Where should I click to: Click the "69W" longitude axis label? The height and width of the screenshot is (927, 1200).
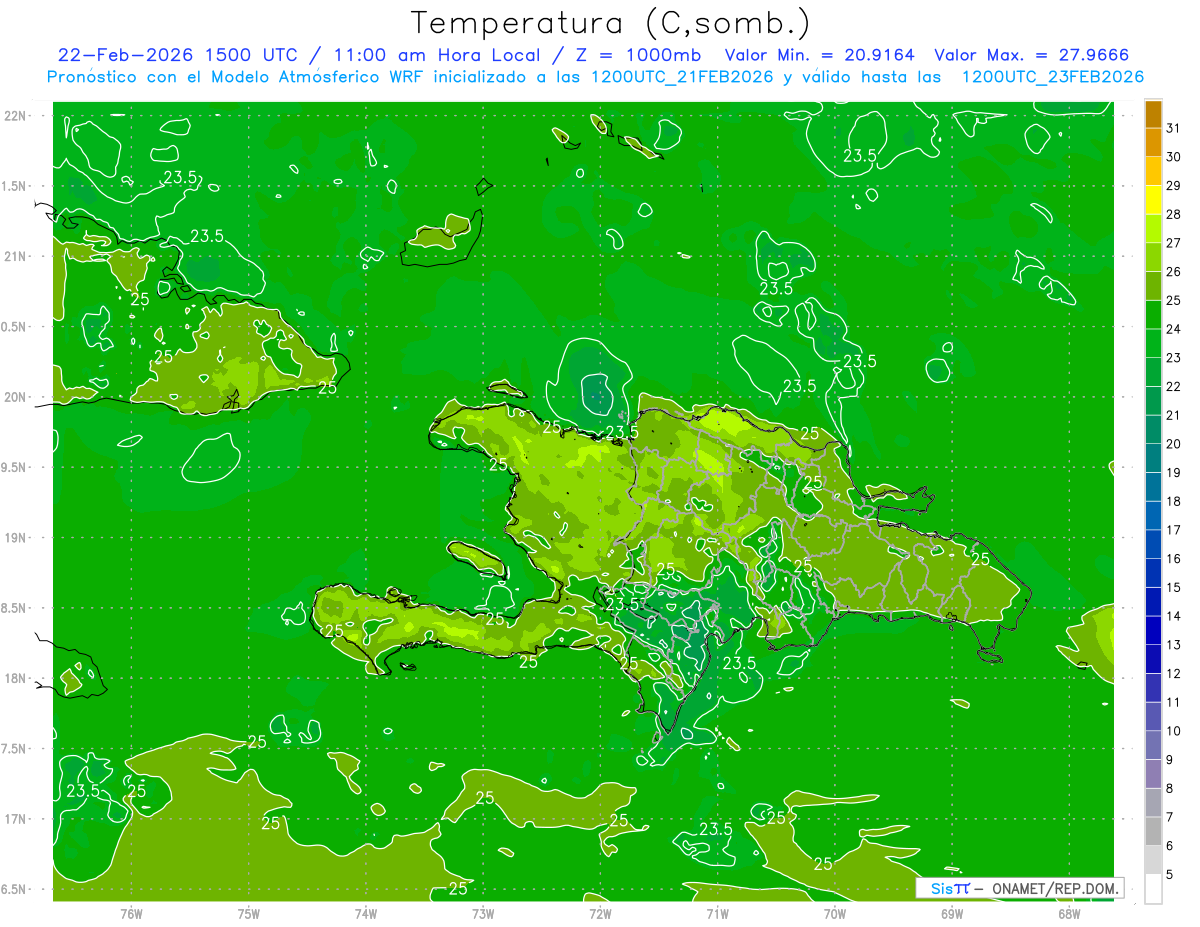[x=951, y=913]
